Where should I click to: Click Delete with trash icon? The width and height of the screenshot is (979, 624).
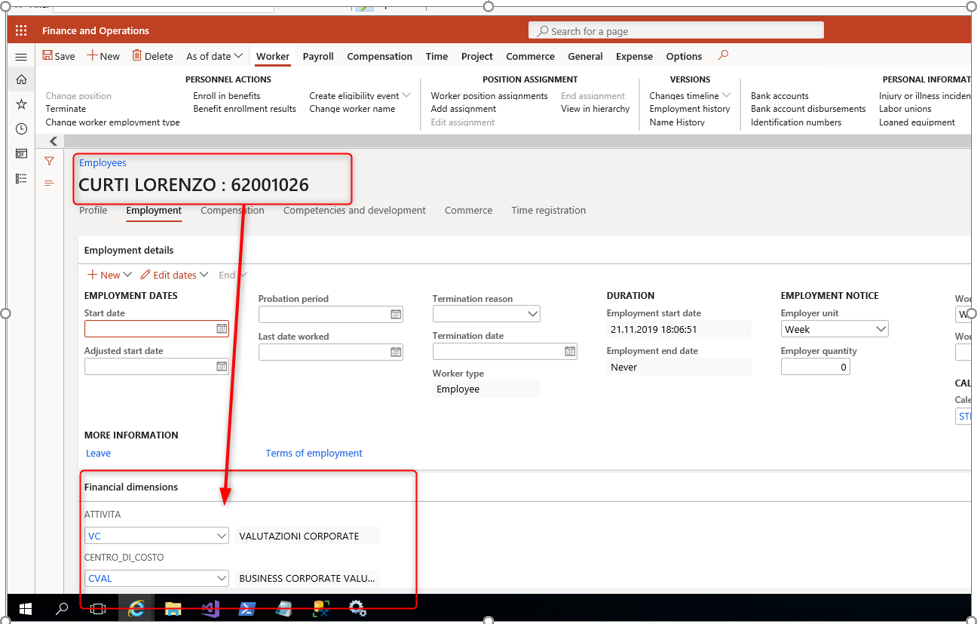(x=152, y=56)
